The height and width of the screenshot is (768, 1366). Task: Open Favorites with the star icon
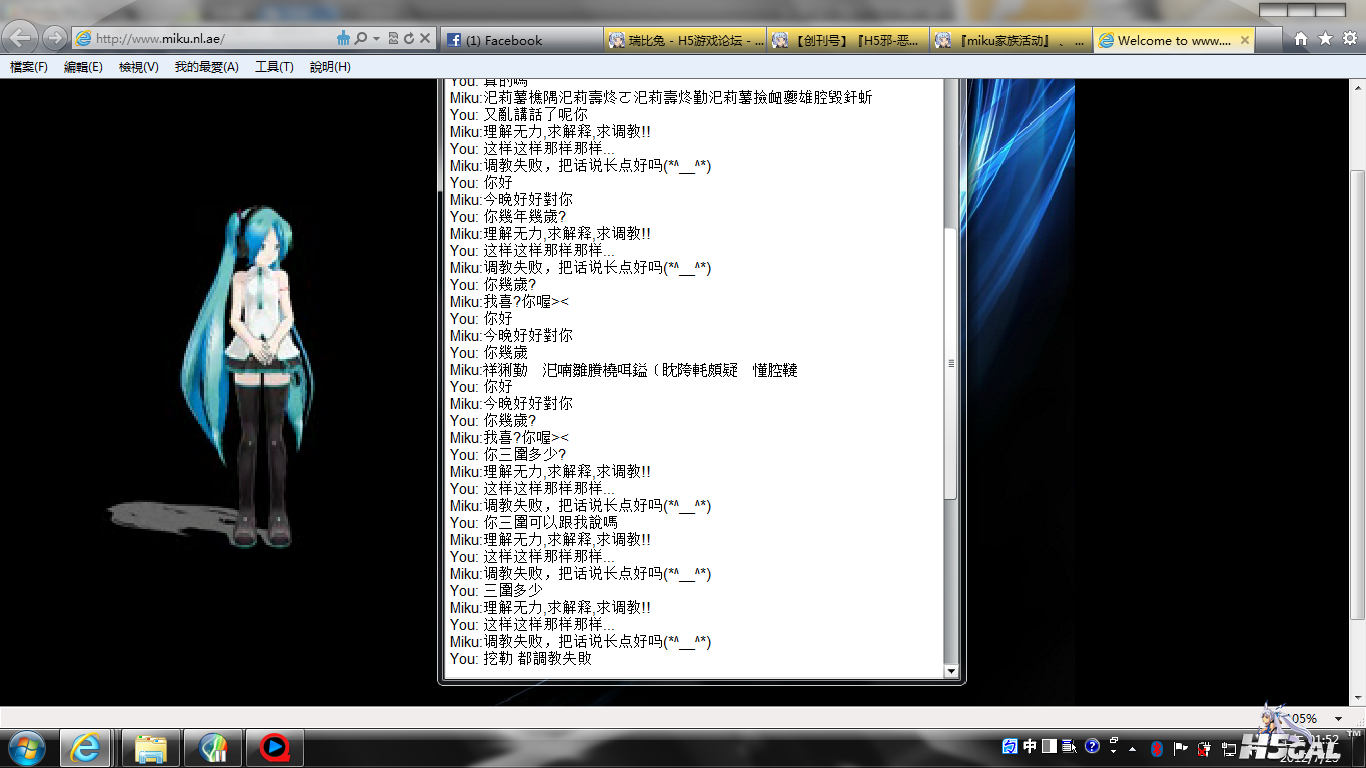click(1325, 39)
